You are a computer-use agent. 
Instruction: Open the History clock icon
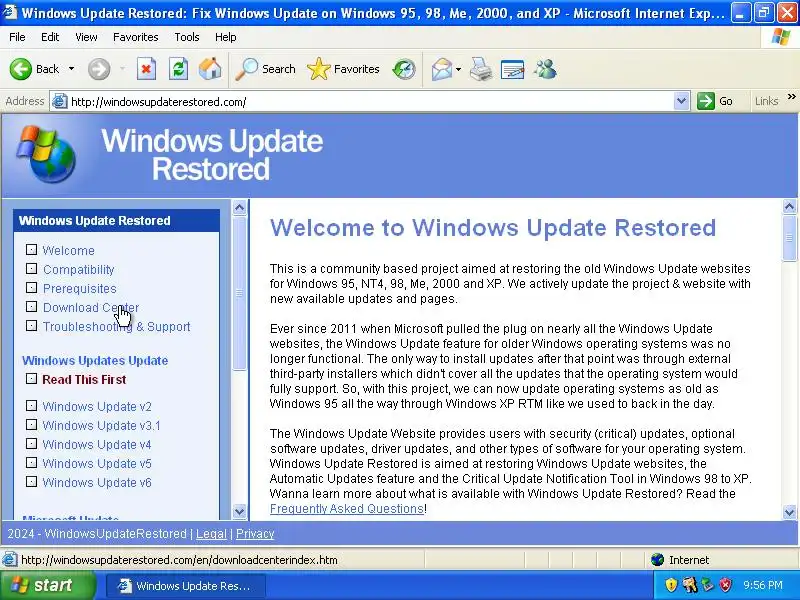pos(404,69)
